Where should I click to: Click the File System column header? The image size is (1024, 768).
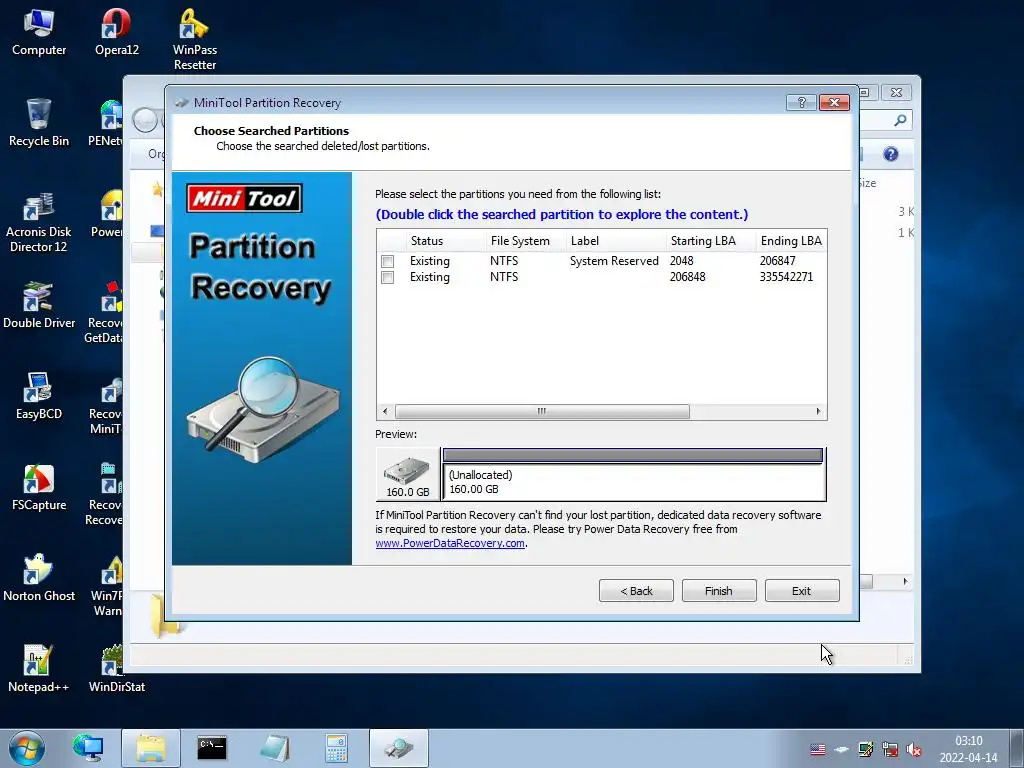click(526, 241)
